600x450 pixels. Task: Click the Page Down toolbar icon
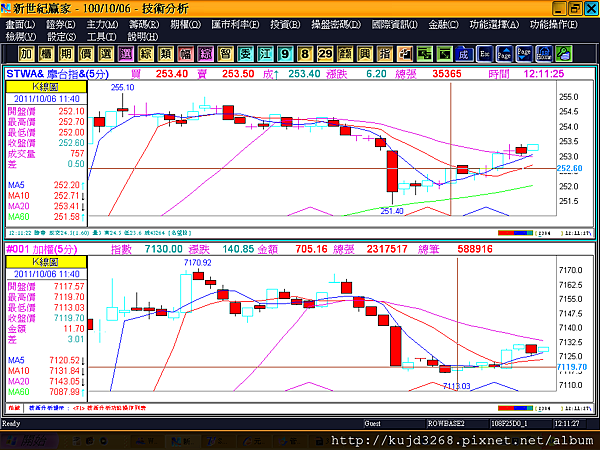524,54
